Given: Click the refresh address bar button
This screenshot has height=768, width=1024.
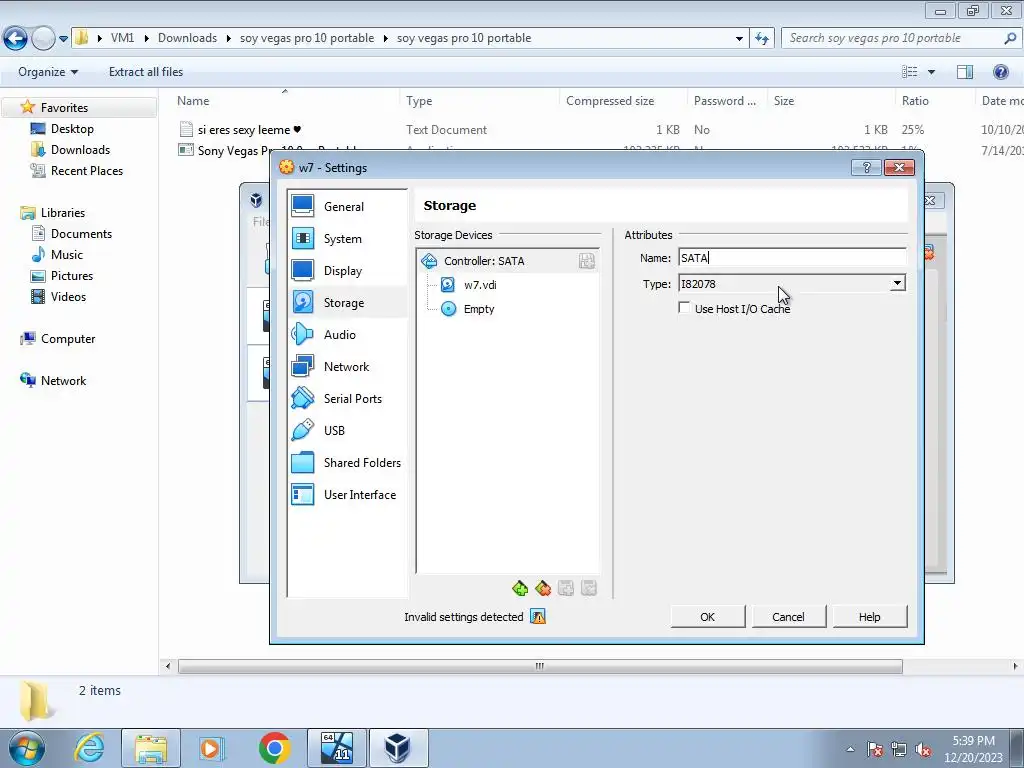Looking at the screenshot, I should pos(761,39).
